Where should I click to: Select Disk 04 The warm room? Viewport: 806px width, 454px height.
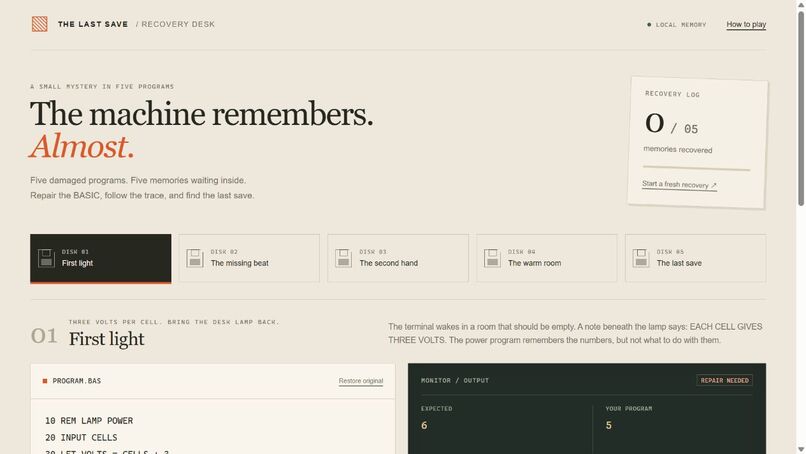[546, 258]
